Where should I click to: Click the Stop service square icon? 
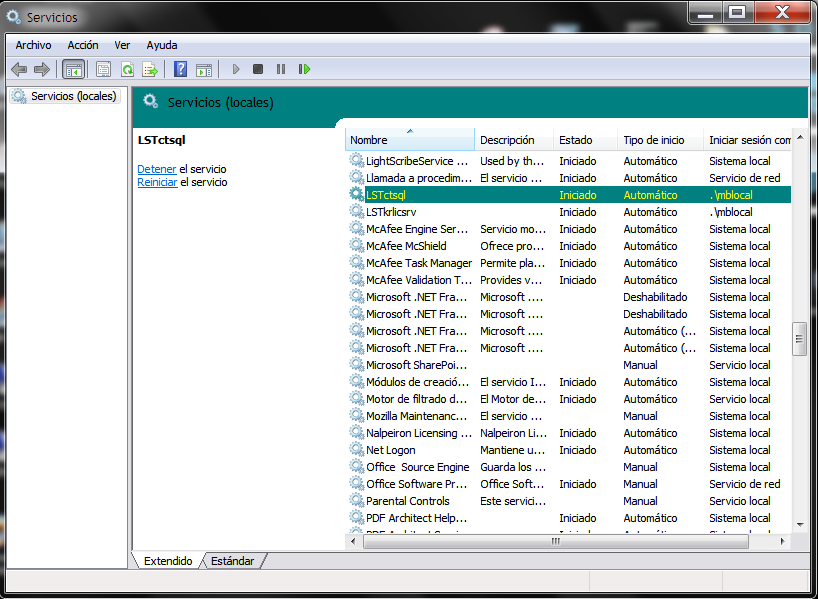pyautogui.click(x=258, y=69)
